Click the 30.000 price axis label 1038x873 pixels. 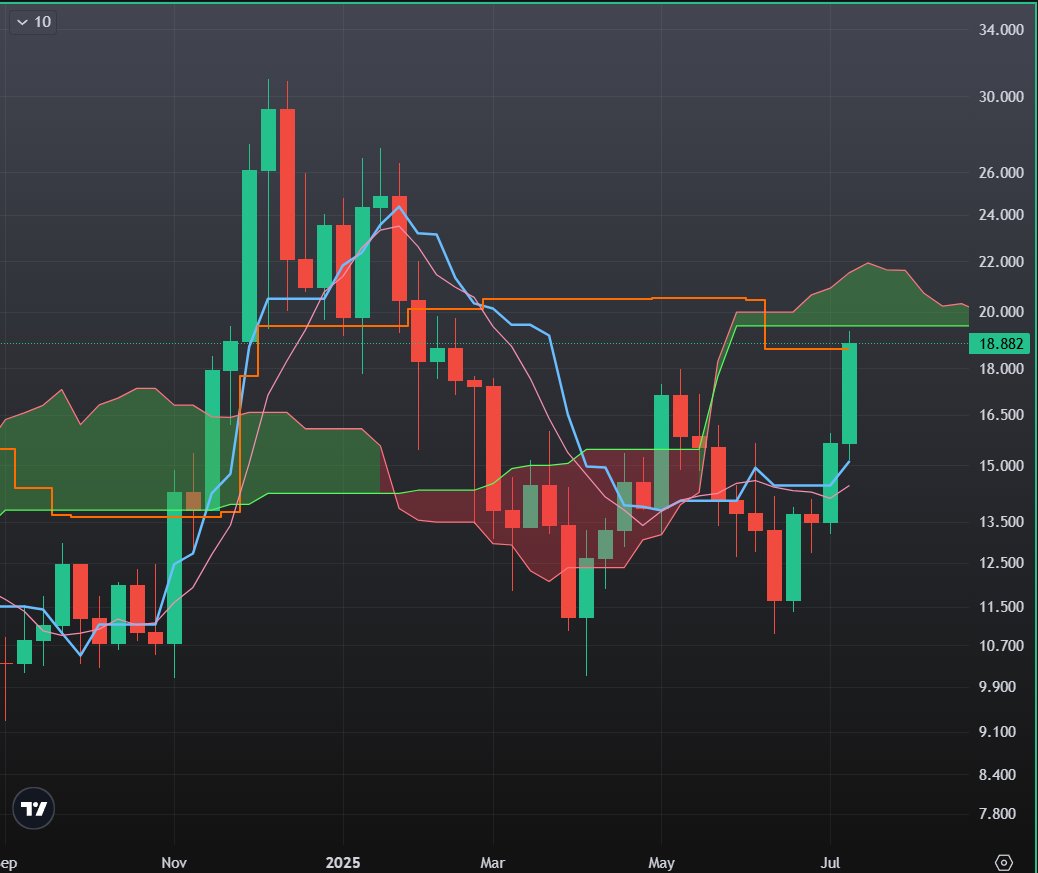pos(1001,97)
